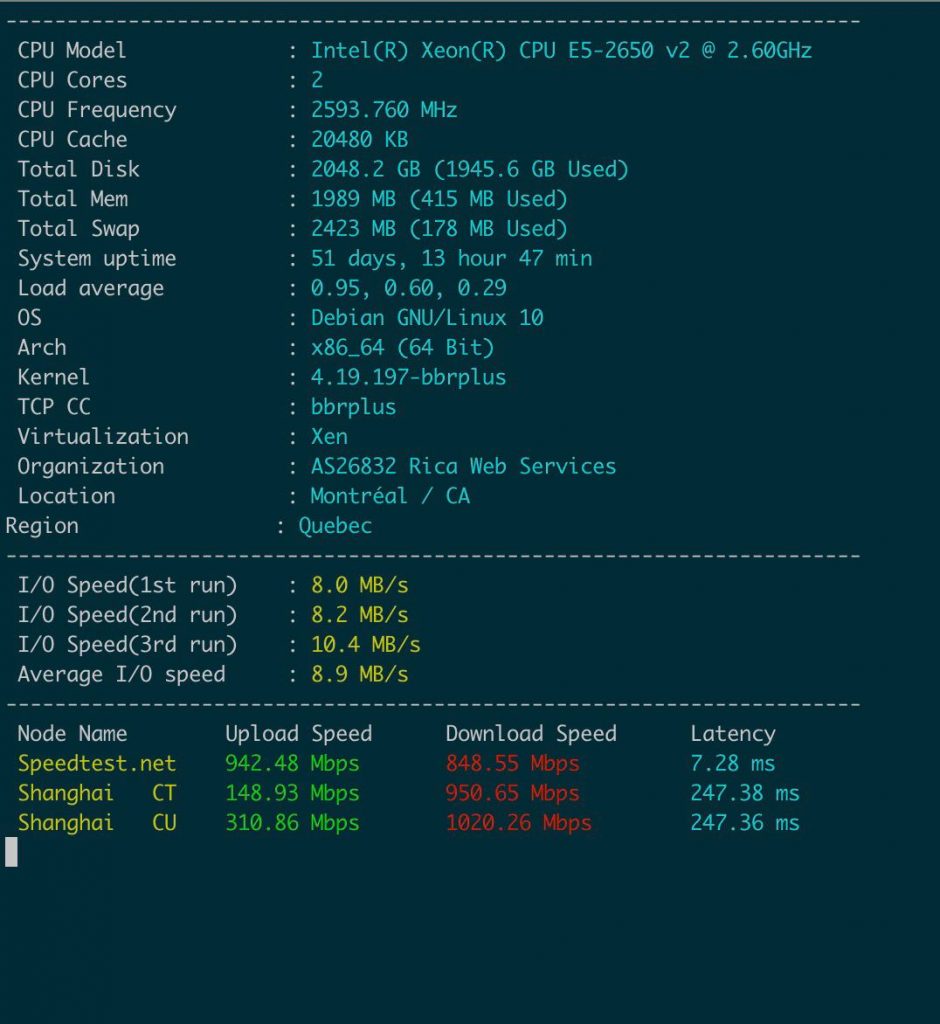This screenshot has height=1024, width=940.
Task: Click the Total Disk usage value
Action: [x=469, y=169]
